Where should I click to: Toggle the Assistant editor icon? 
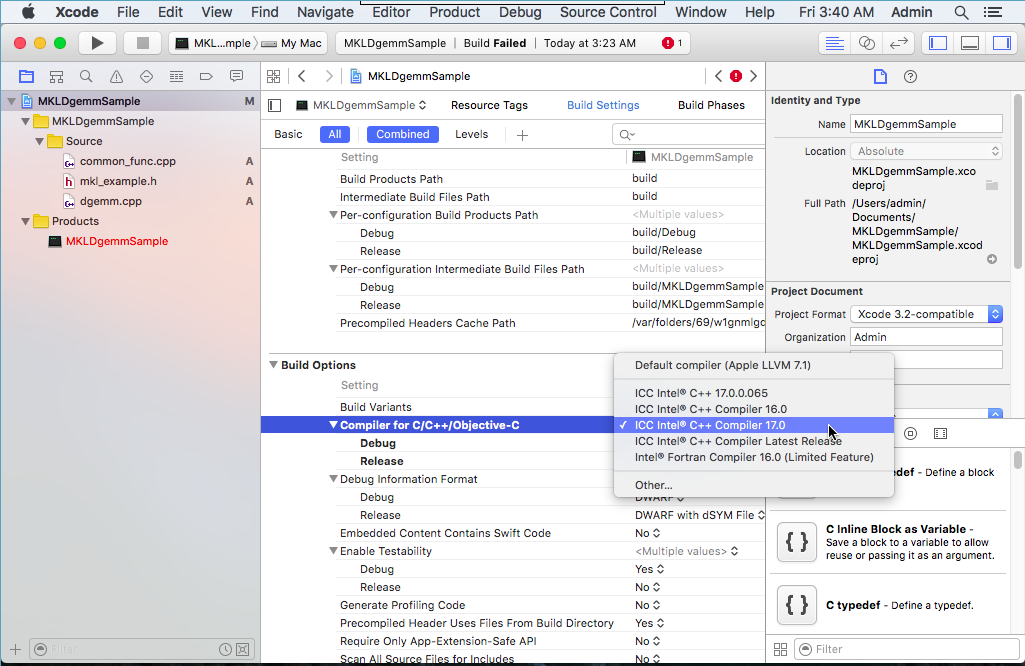pos(866,43)
